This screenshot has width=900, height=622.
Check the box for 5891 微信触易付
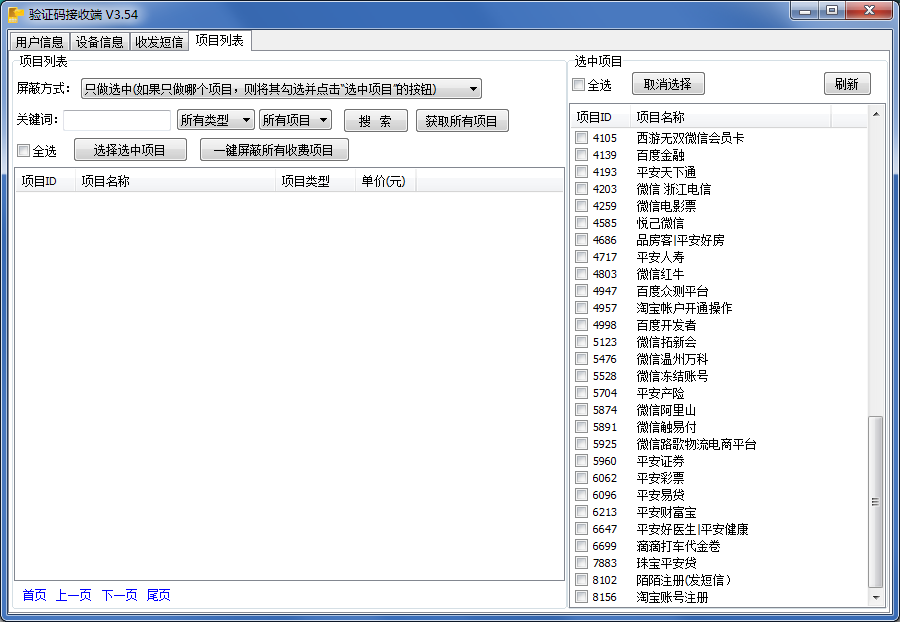click(x=581, y=427)
